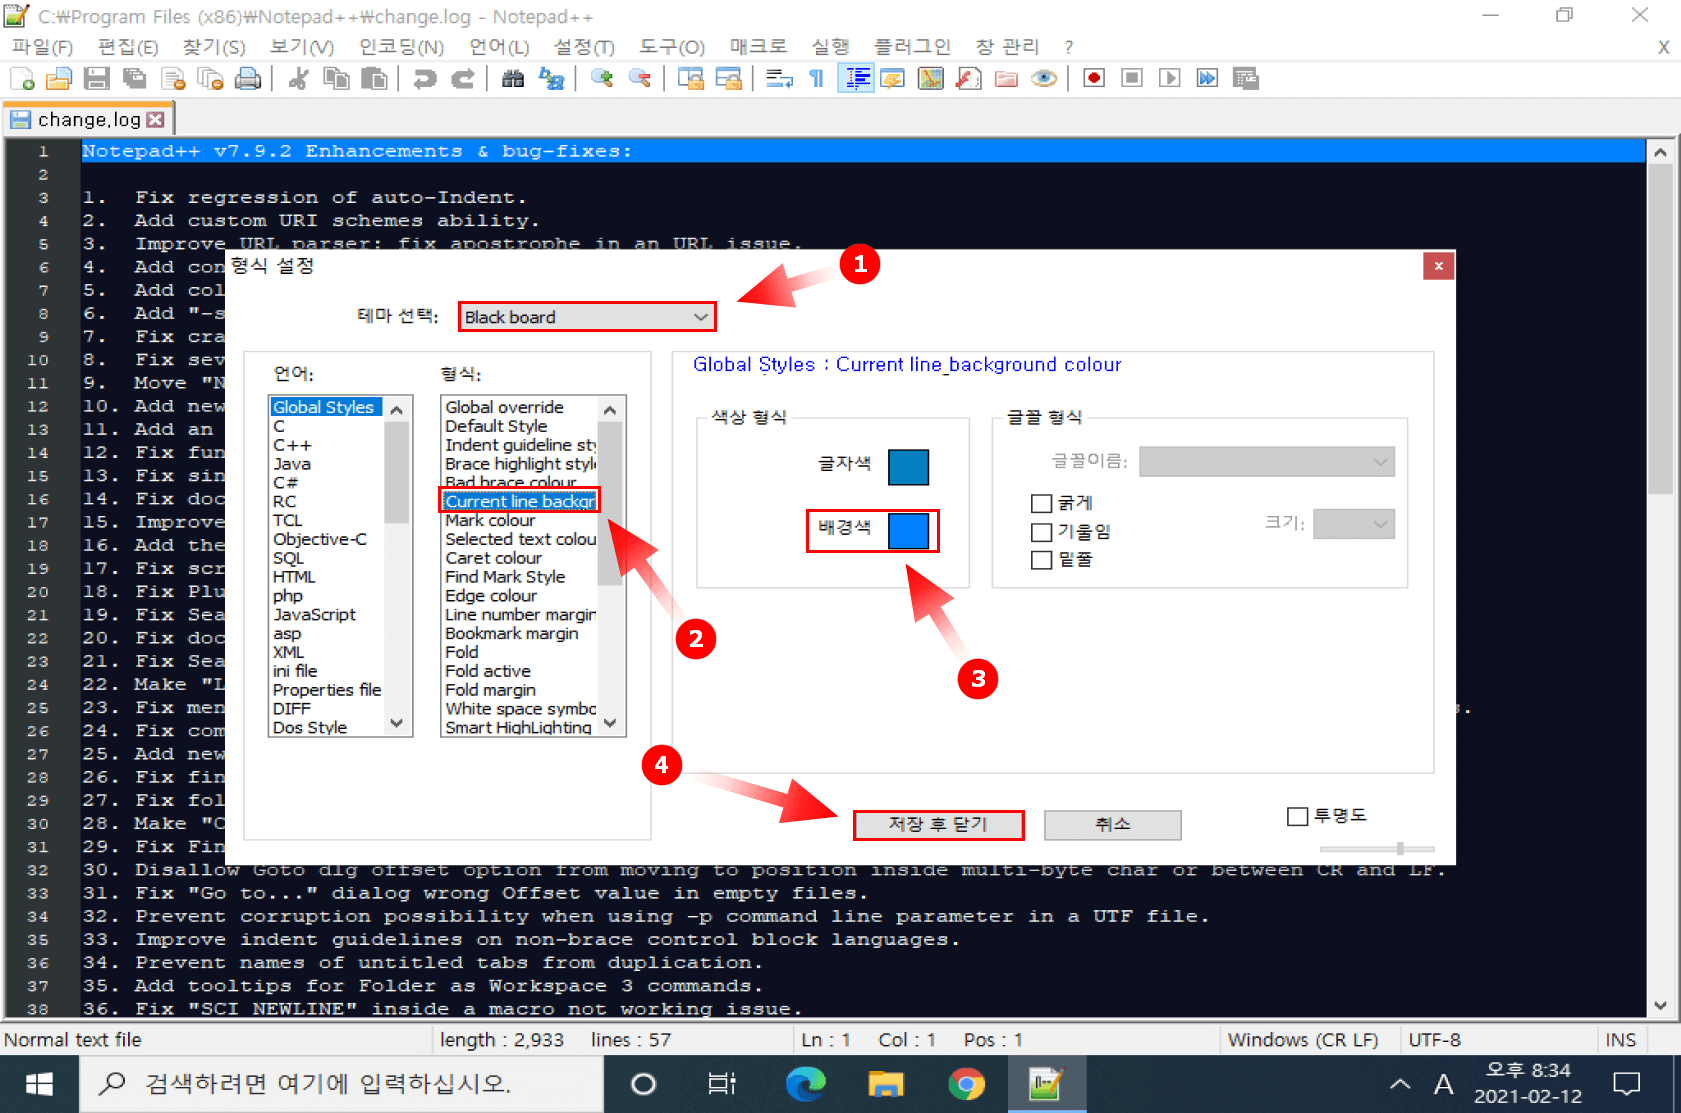1681x1113 pixels.
Task: Tick the 투명도 transparency checkbox
Action: click(1298, 817)
